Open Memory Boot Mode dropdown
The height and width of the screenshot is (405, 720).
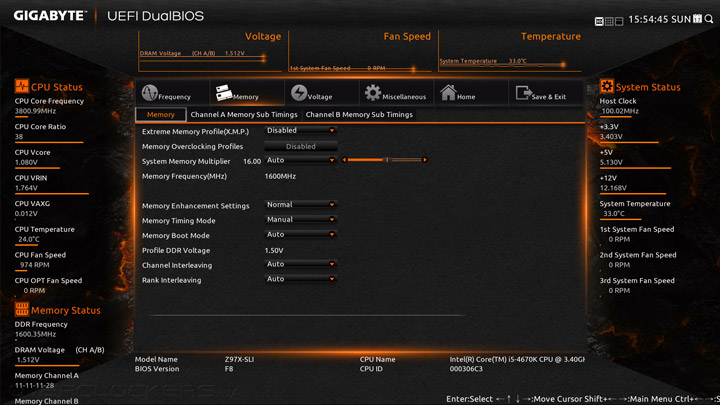pyautogui.click(x=301, y=235)
